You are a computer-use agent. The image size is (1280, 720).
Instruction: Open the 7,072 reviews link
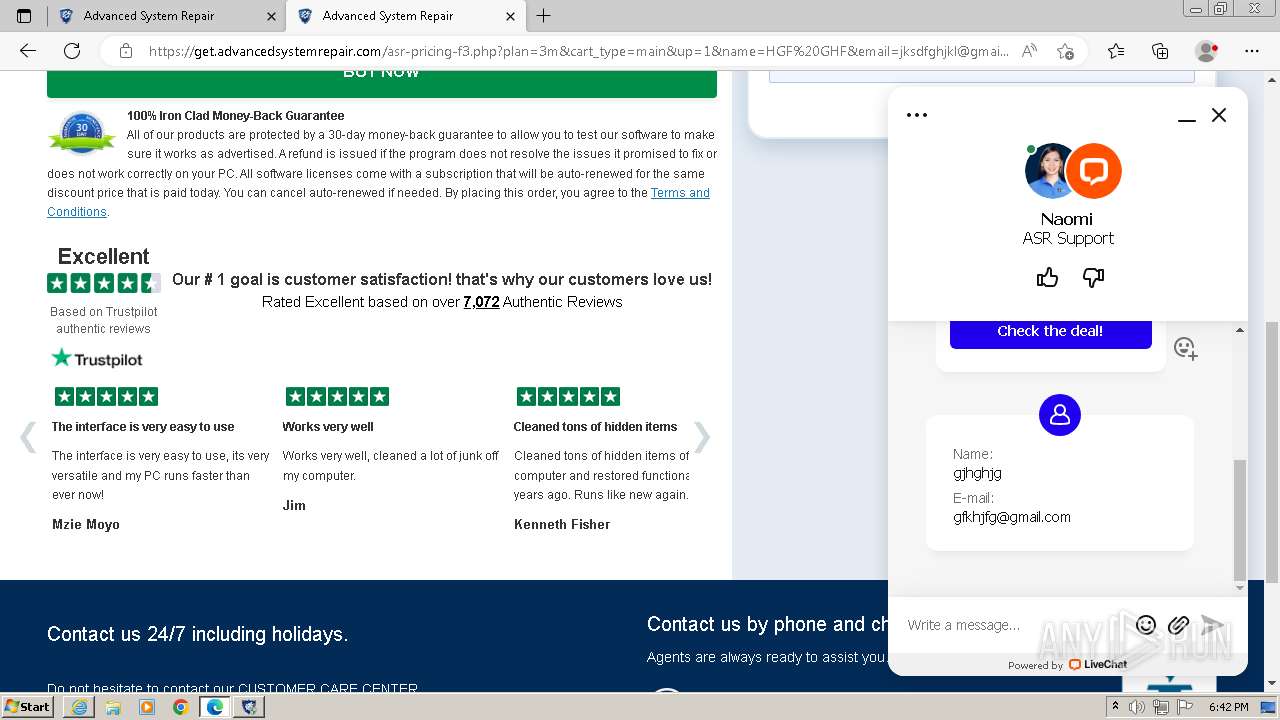pyautogui.click(x=481, y=302)
